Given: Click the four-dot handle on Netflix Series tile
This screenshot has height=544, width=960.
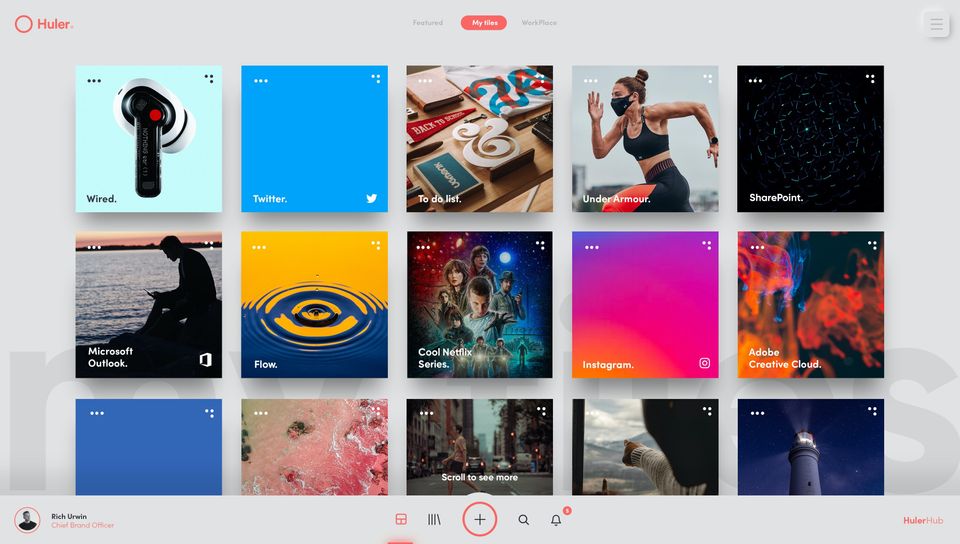Looking at the screenshot, I should (x=541, y=245).
